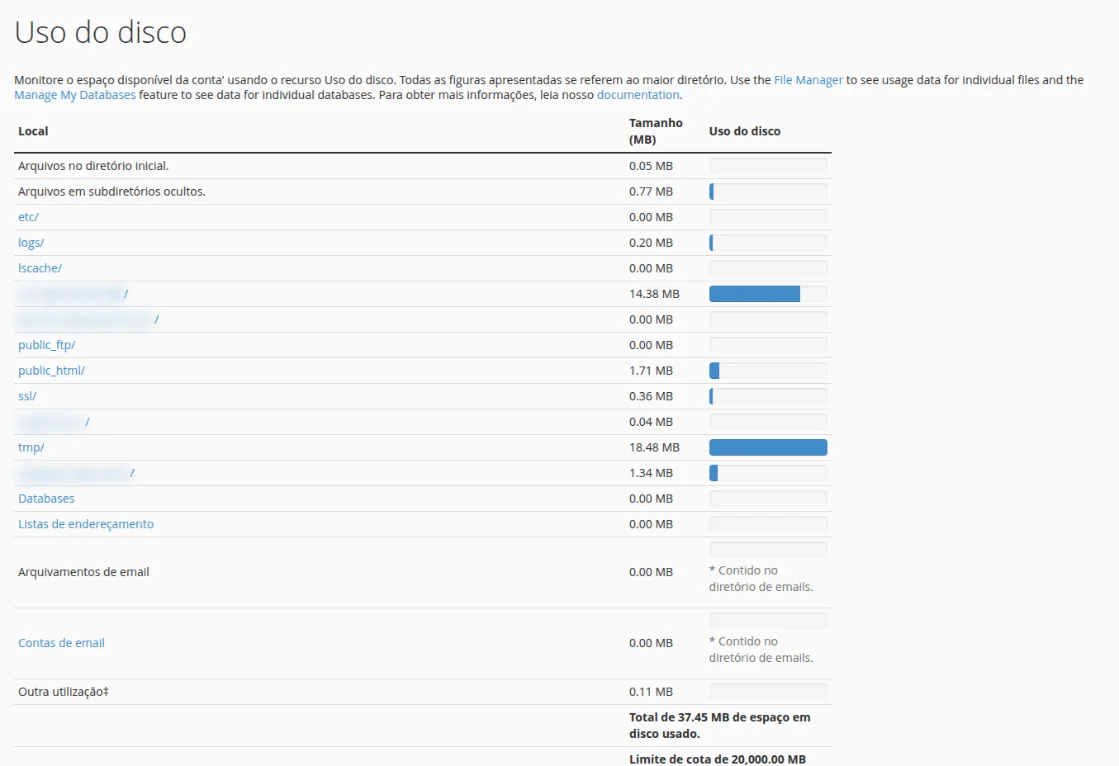Open the public_ftp/ directory link
Viewport: 1119px width, 766px height.
click(x=46, y=345)
